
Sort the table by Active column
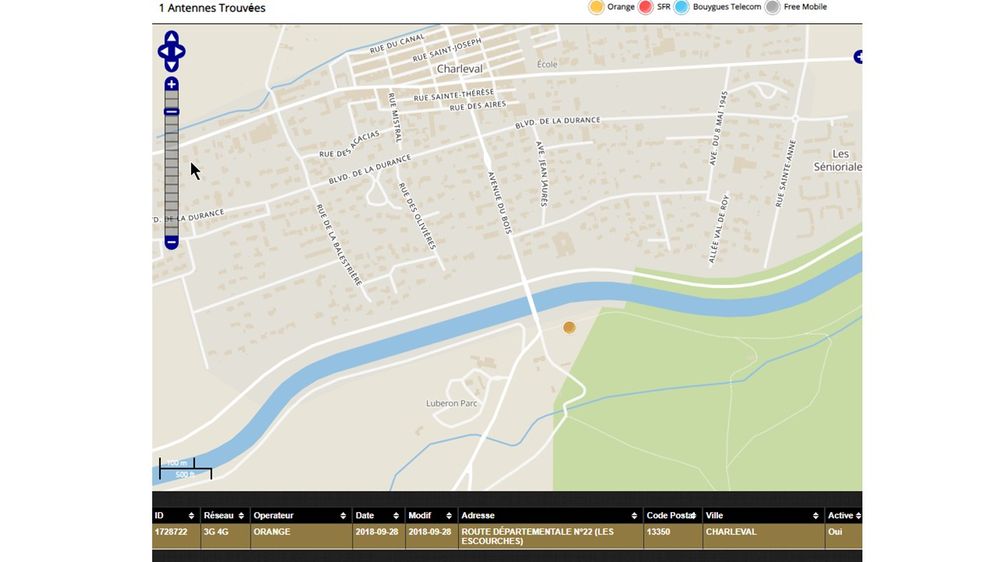tap(844, 515)
